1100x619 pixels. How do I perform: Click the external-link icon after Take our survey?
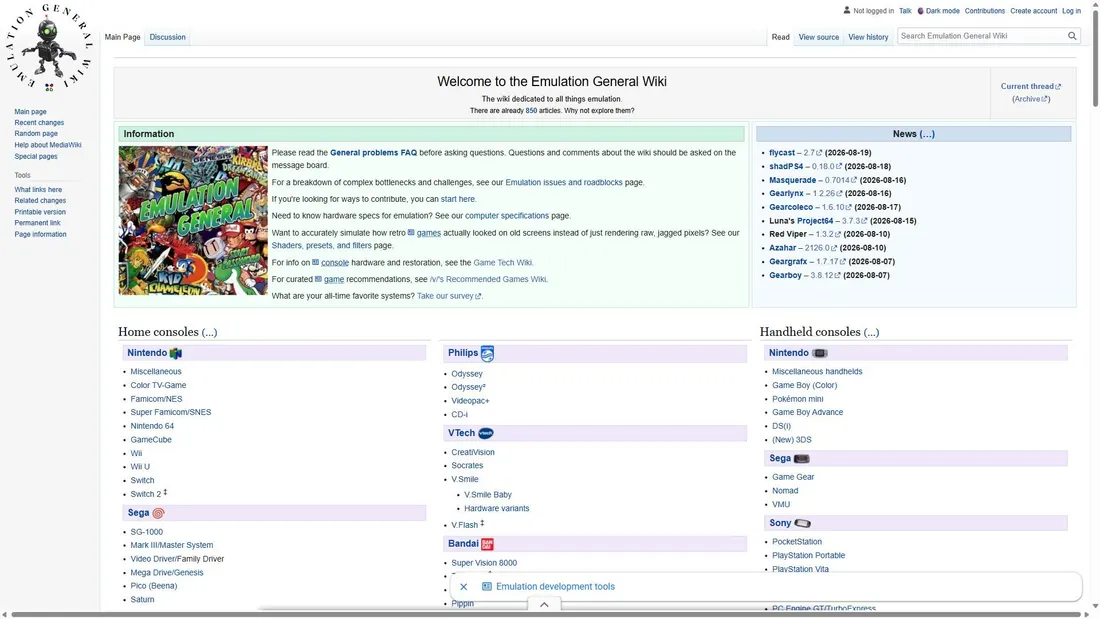478,296
